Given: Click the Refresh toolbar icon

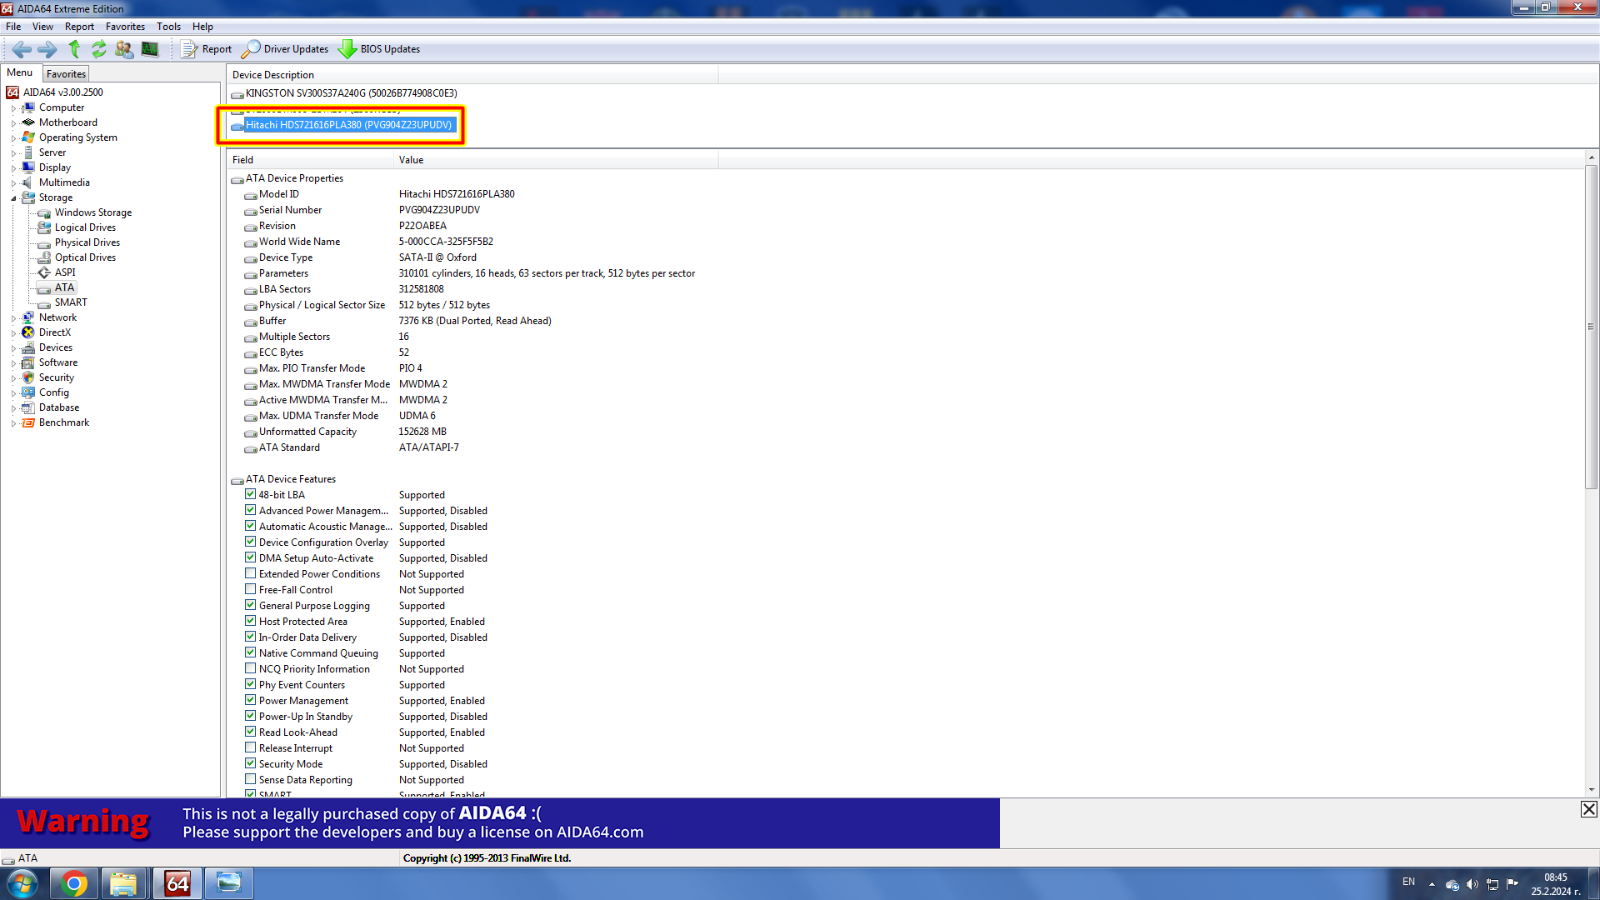Looking at the screenshot, I should [x=99, y=49].
